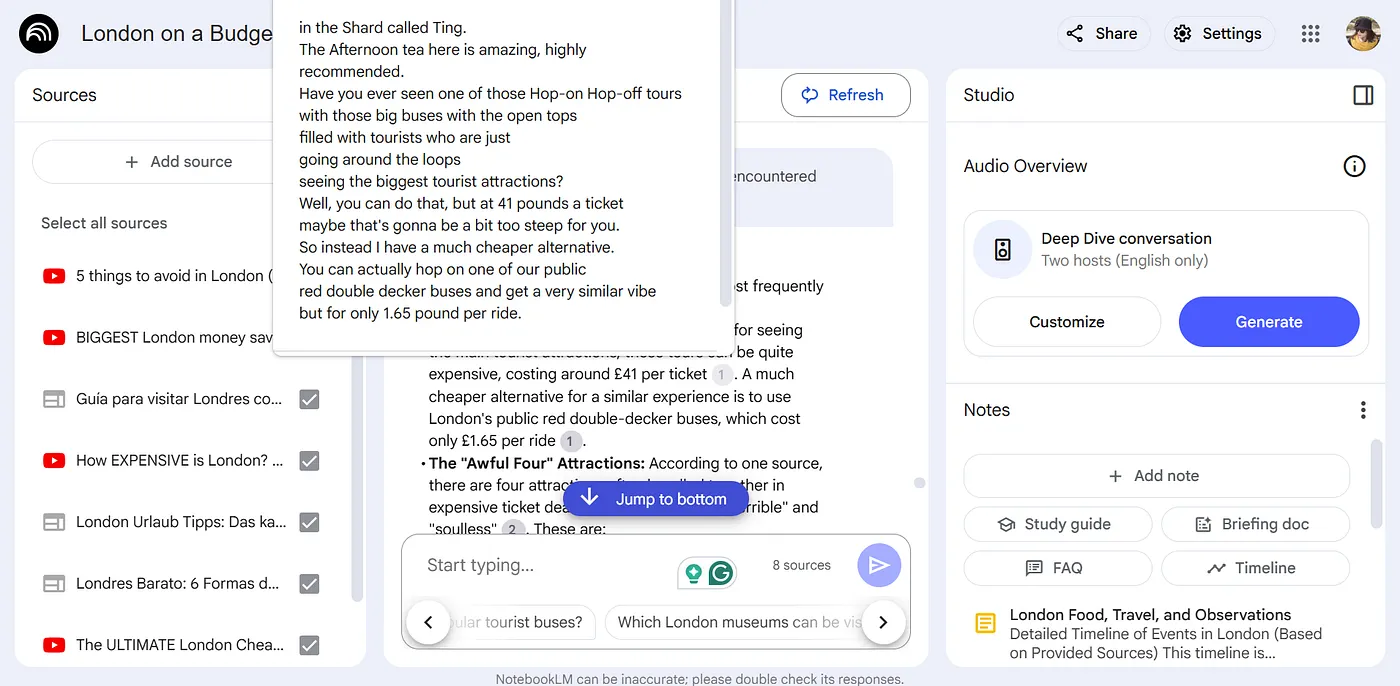Screen dimensions: 1400x686
Task: Open the user profile avatar
Action: 1363,34
